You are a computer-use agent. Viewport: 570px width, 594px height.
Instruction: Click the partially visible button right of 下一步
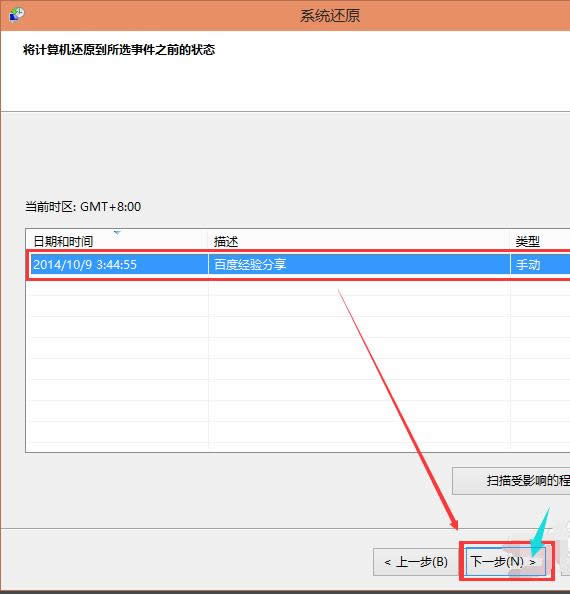(x=566, y=562)
